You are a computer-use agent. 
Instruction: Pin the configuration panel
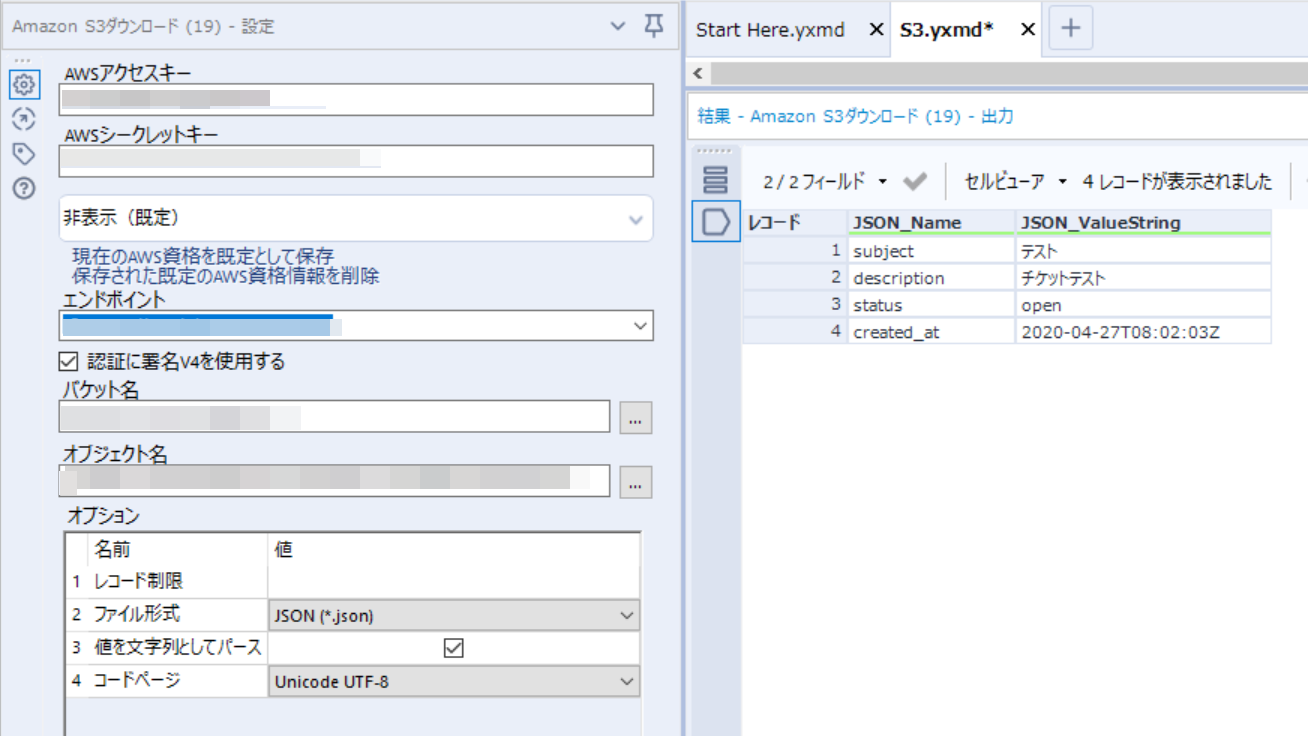tap(653, 27)
